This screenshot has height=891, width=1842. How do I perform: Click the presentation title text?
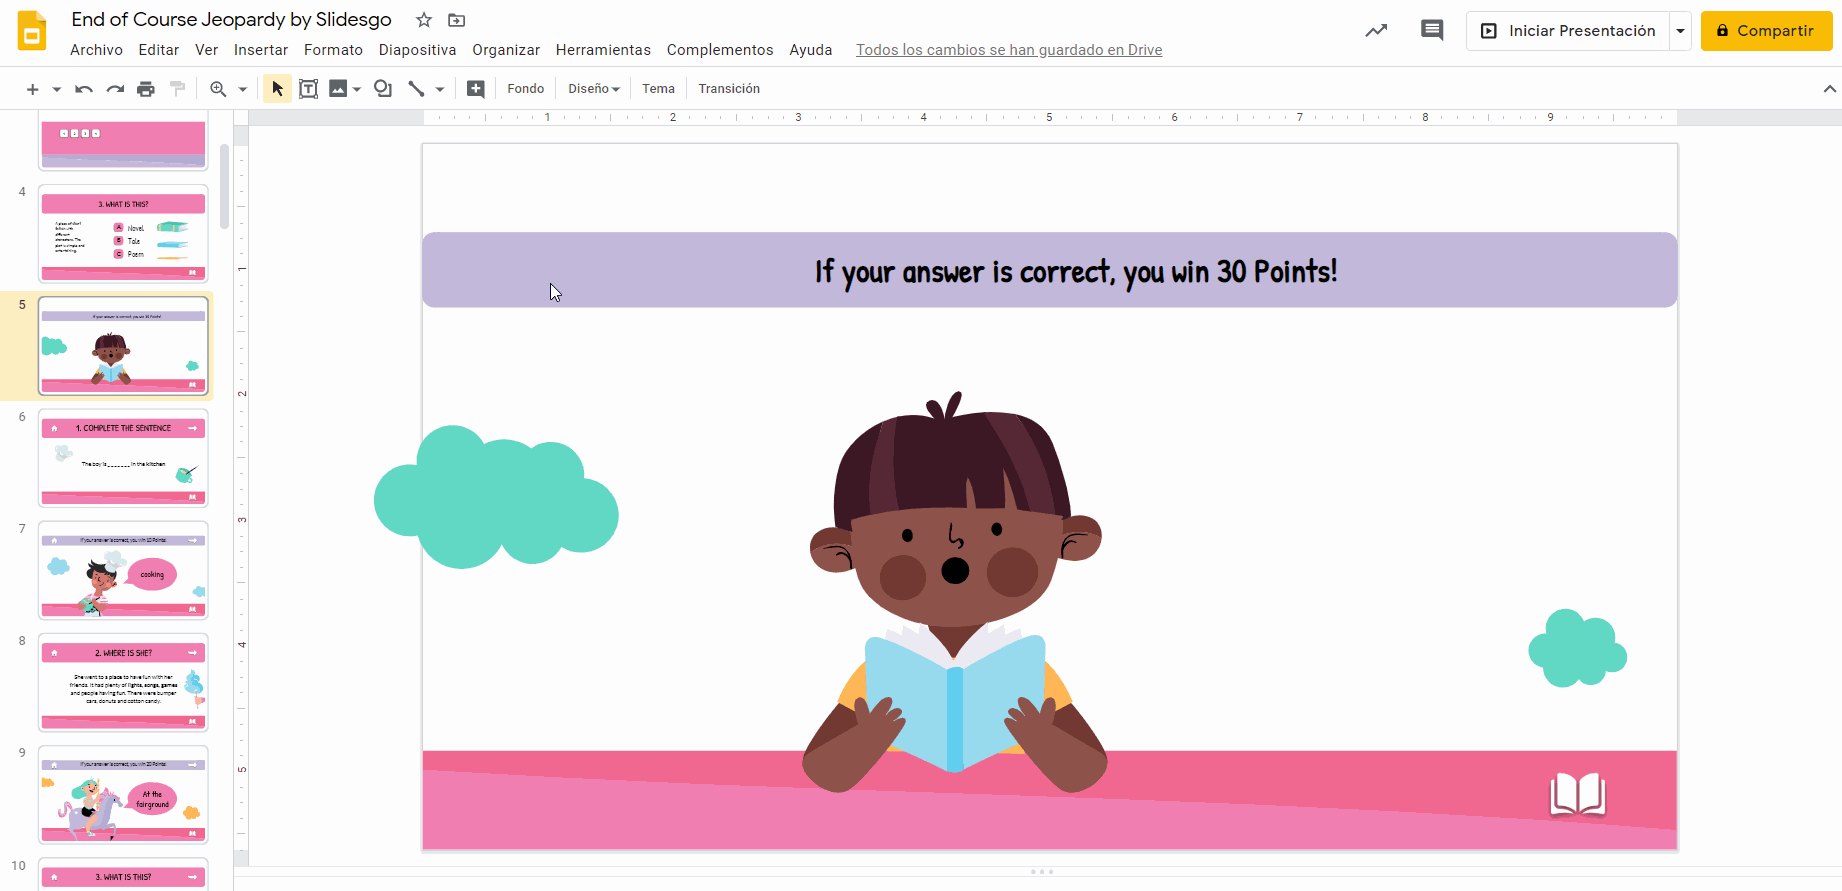click(232, 20)
